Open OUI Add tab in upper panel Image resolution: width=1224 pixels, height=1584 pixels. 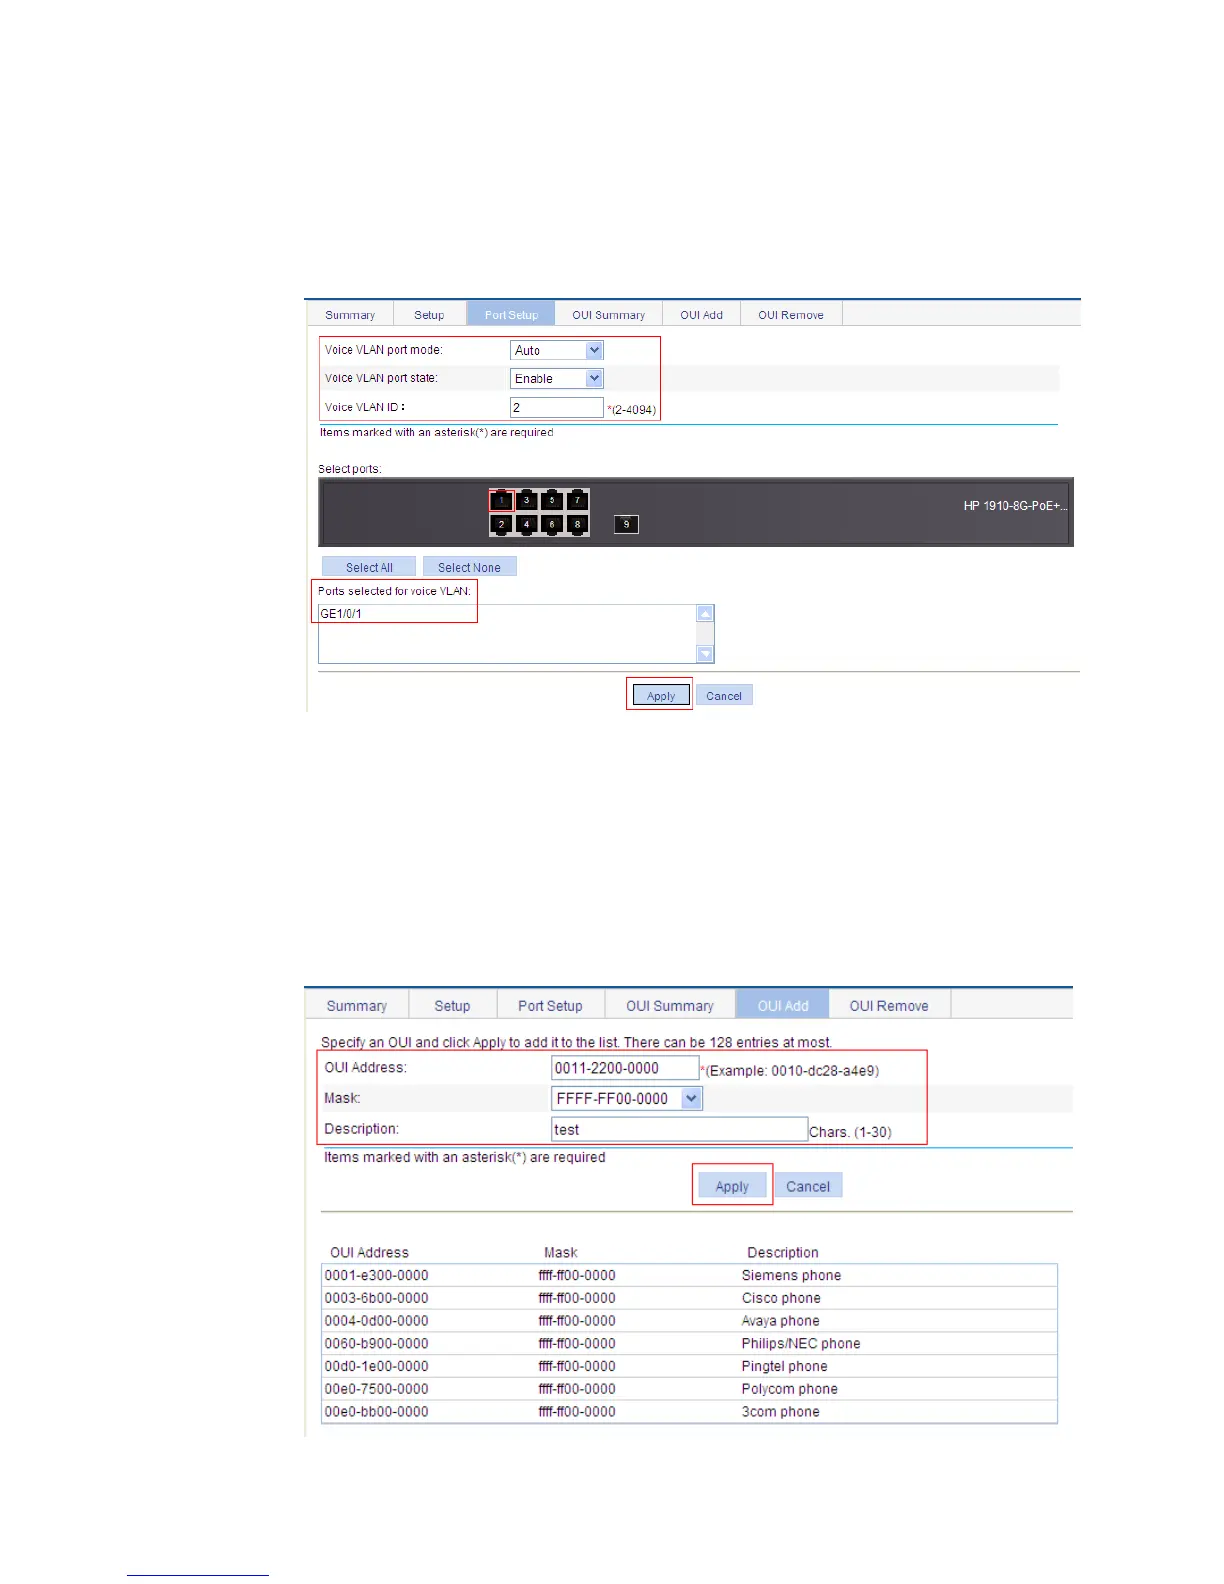tap(701, 314)
